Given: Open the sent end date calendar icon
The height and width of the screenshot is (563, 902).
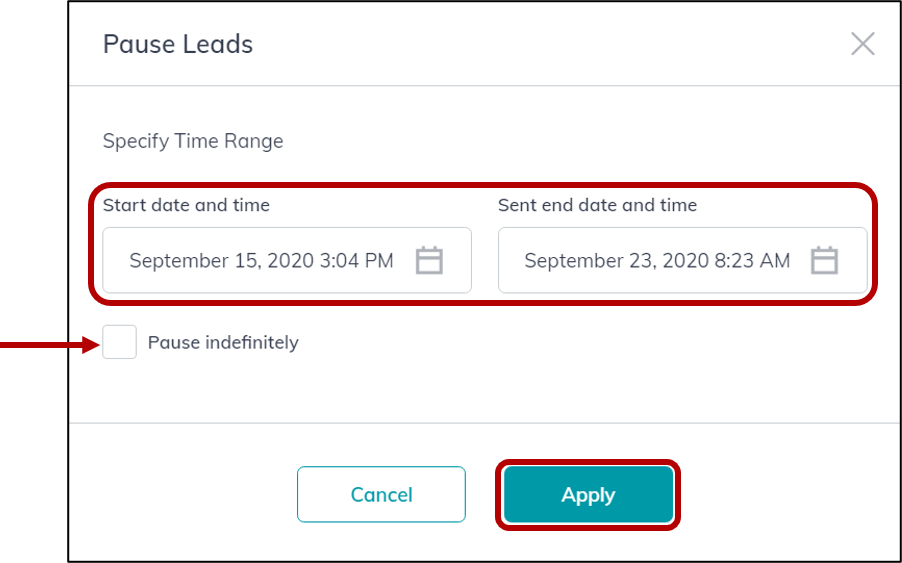Looking at the screenshot, I should point(824,260).
